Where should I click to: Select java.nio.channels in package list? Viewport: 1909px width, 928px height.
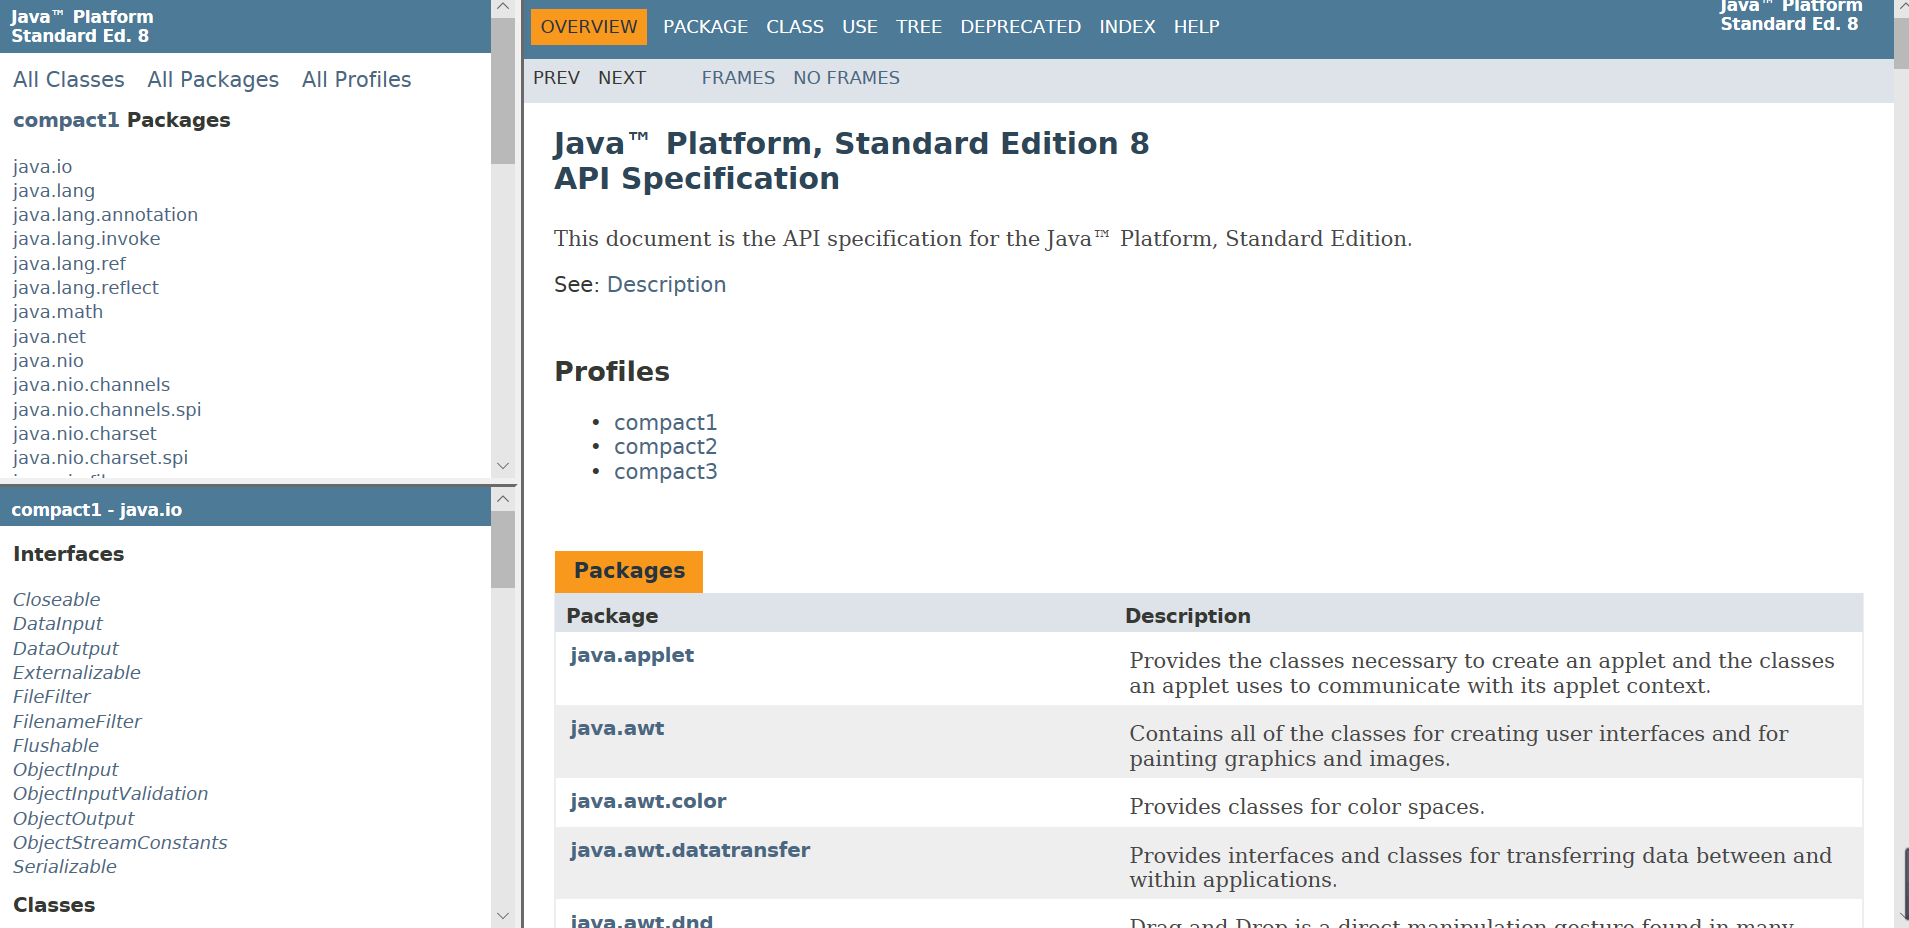click(91, 385)
